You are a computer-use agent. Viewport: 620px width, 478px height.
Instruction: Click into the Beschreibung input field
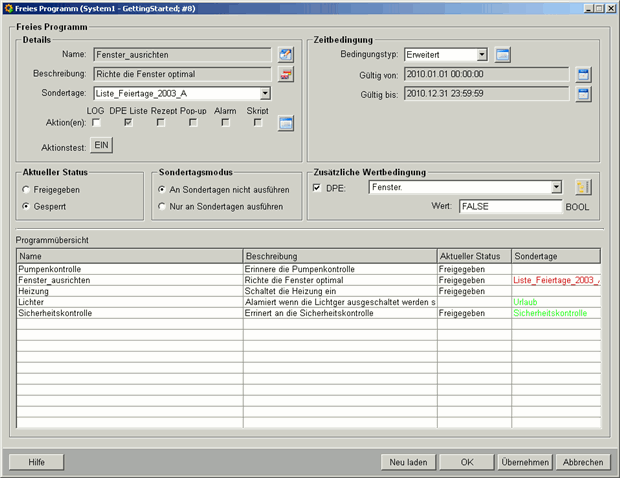point(182,74)
